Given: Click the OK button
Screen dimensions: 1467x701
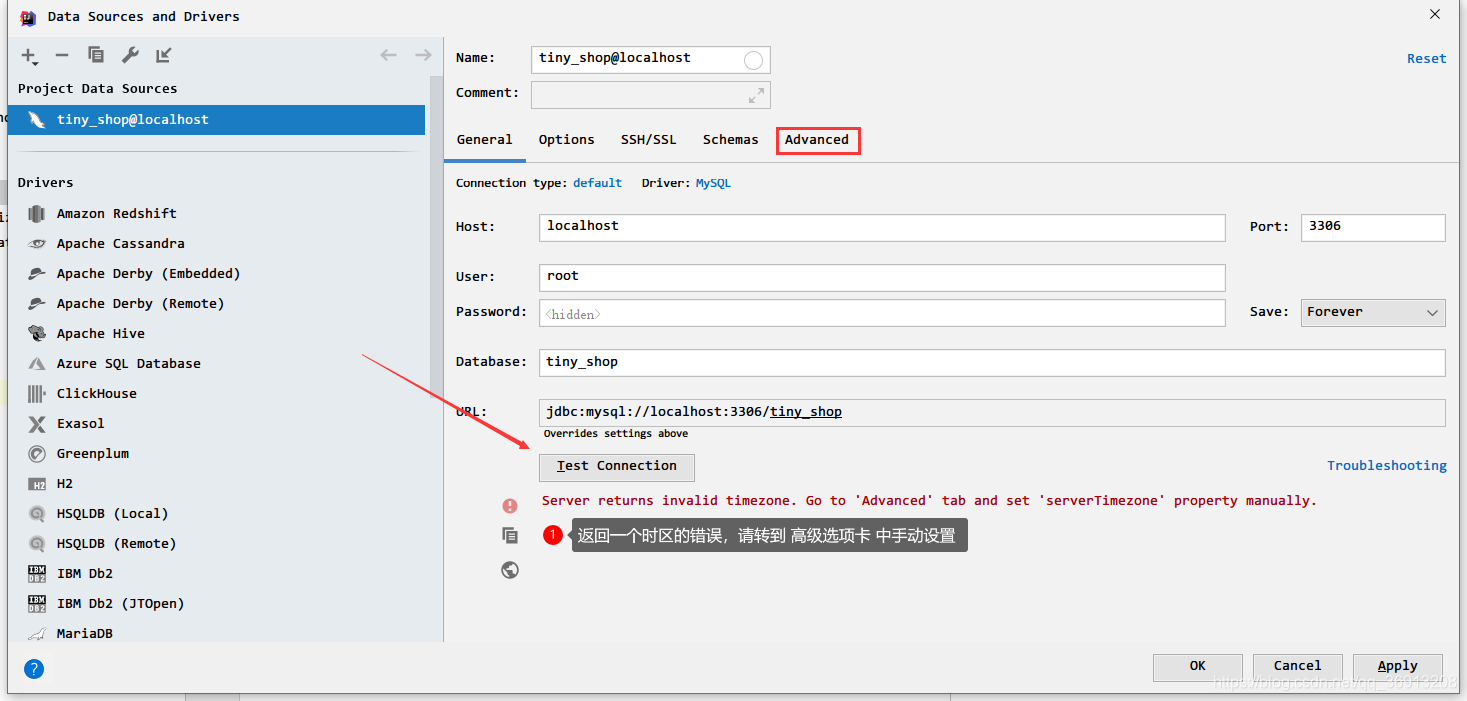Looking at the screenshot, I should (1198, 666).
